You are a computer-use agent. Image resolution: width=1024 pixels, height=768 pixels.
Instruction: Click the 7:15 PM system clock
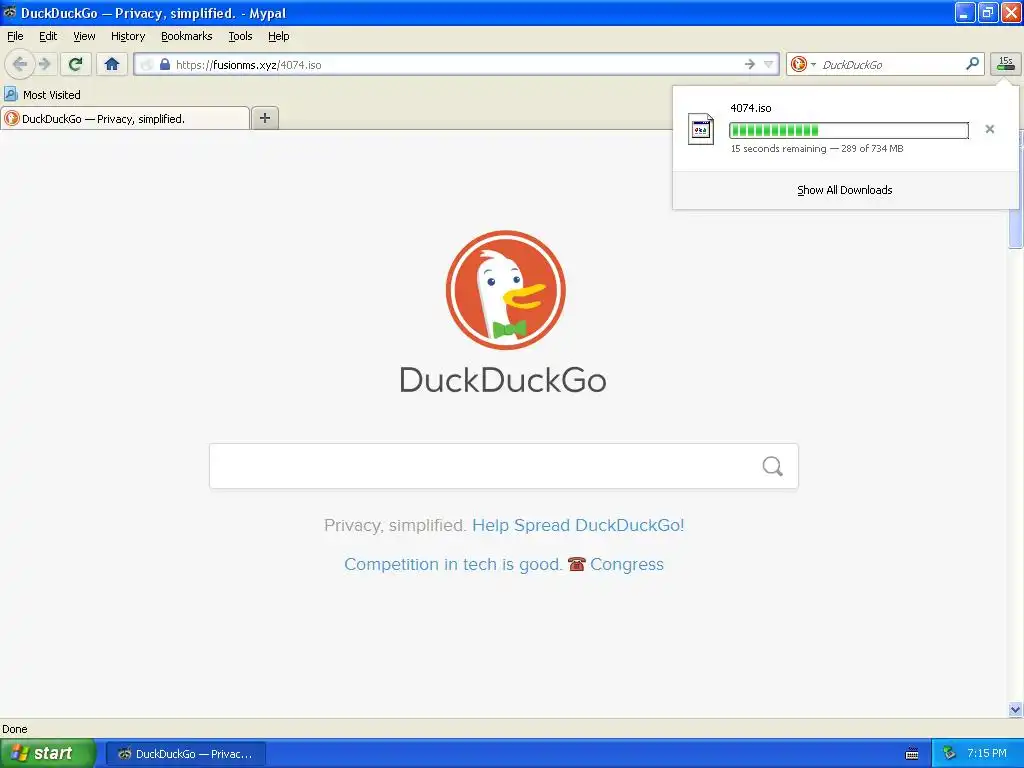[x=987, y=753]
